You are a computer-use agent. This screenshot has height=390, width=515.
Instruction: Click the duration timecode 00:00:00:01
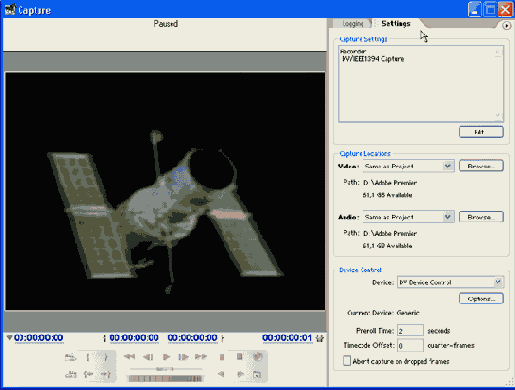coord(287,338)
